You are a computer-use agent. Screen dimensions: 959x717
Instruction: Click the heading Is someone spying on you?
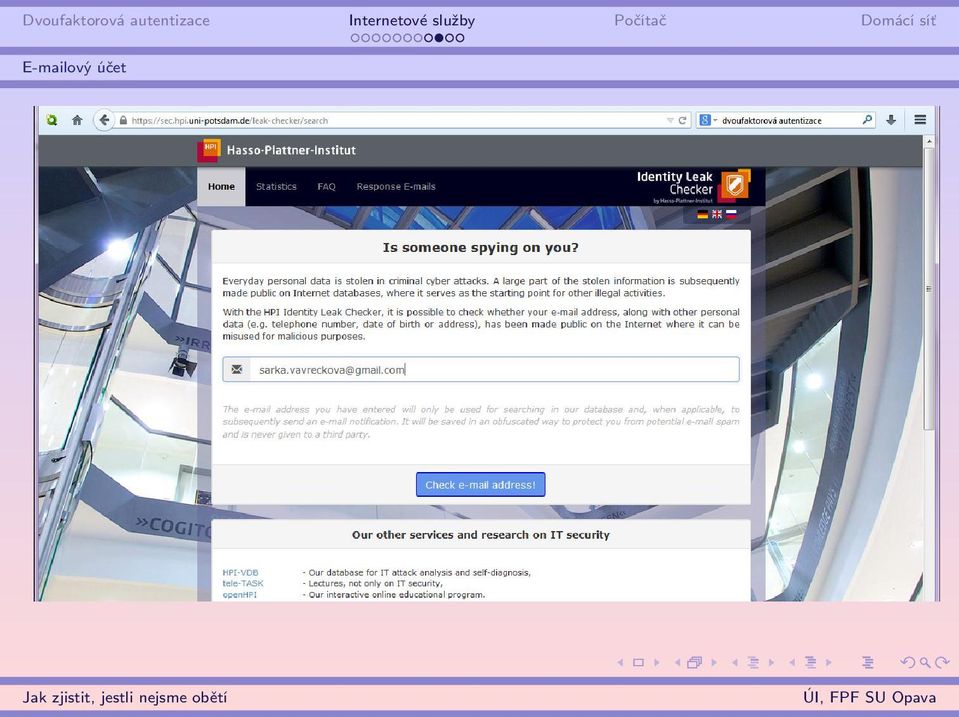[x=481, y=248]
